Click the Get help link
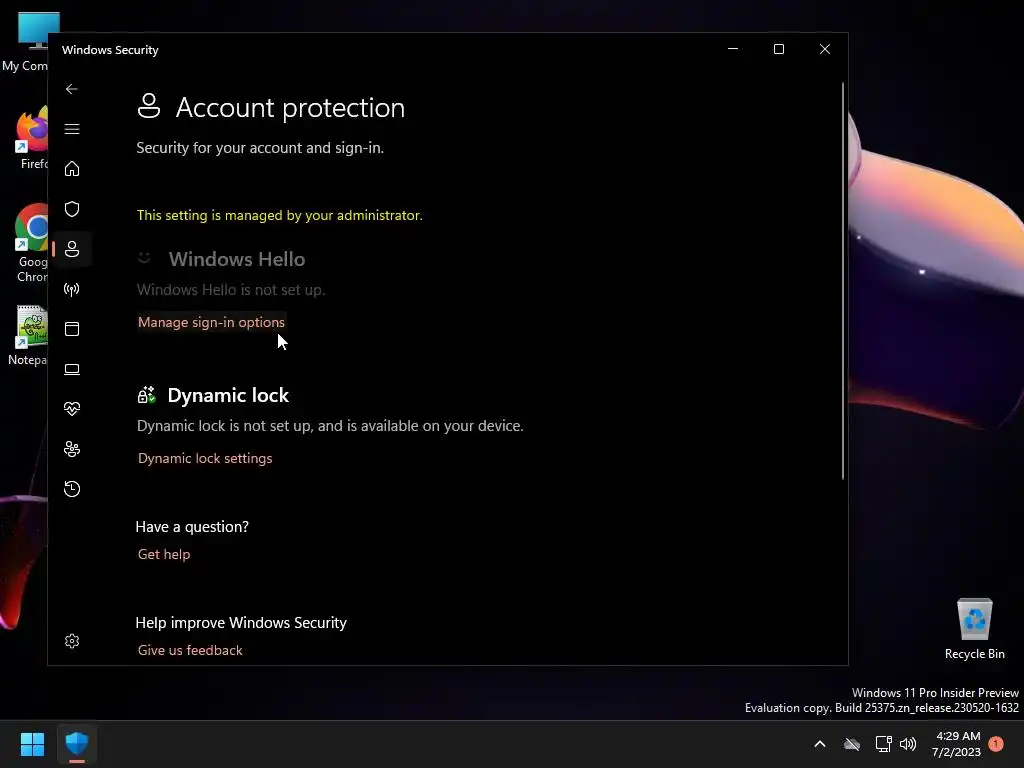This screenshot has width=1024, height=768. (x=164, y=554)
